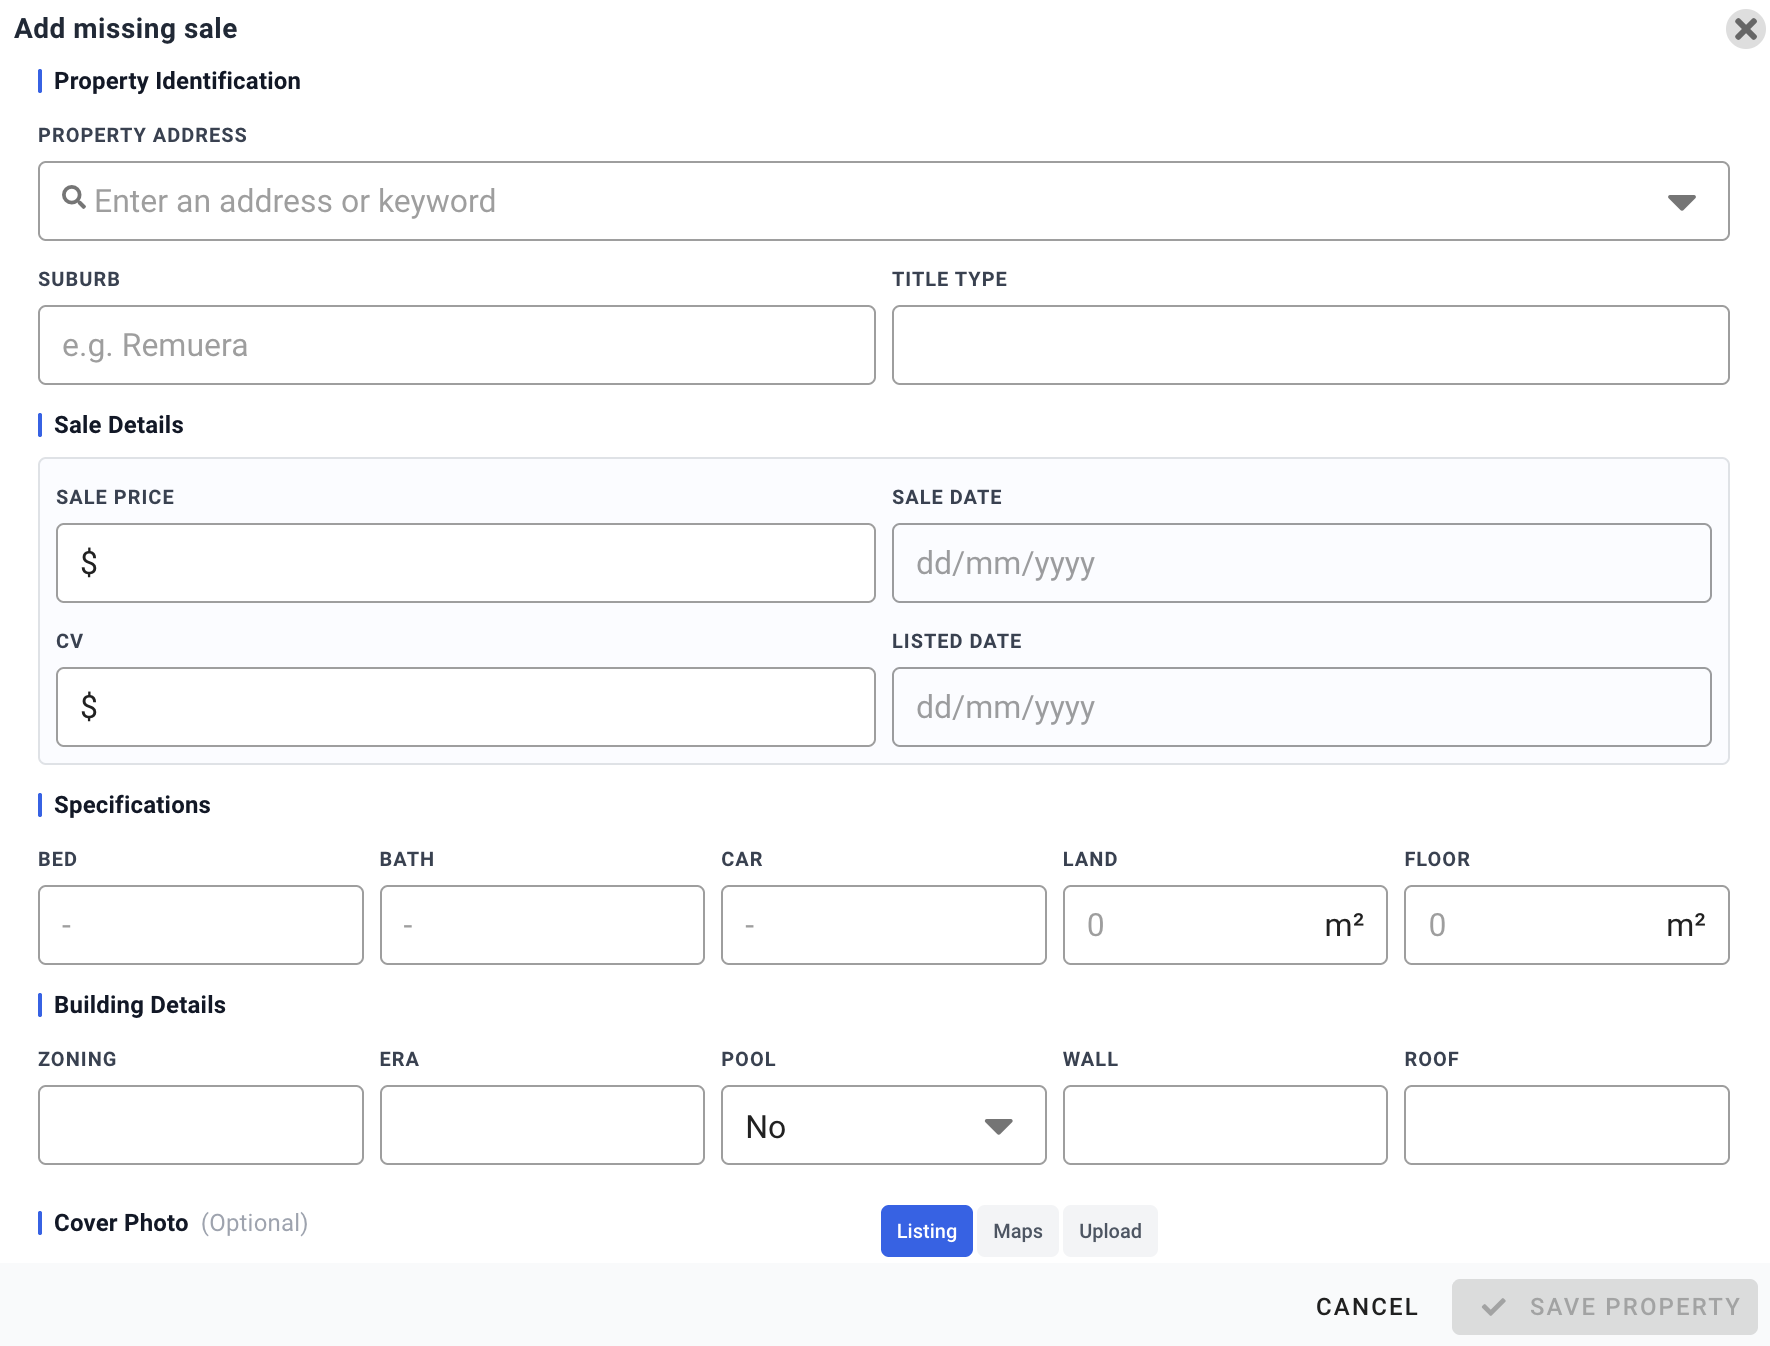Click the Suburb input field
1770x1346 pixels.
tap(456, 345)
